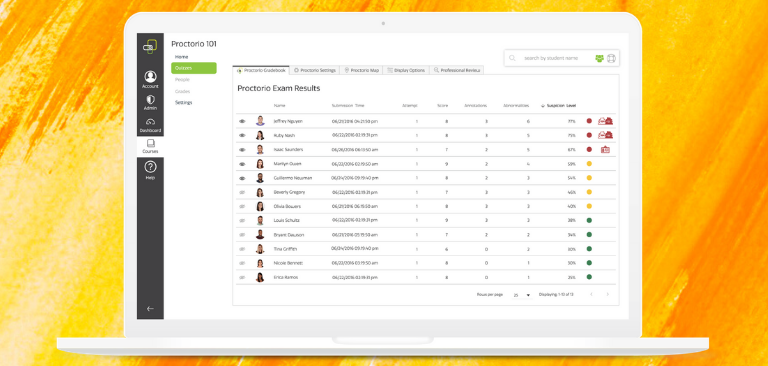This screenshot has height=366, width=768.
Task: Sort by the Name column header
Action: point(279,105)
